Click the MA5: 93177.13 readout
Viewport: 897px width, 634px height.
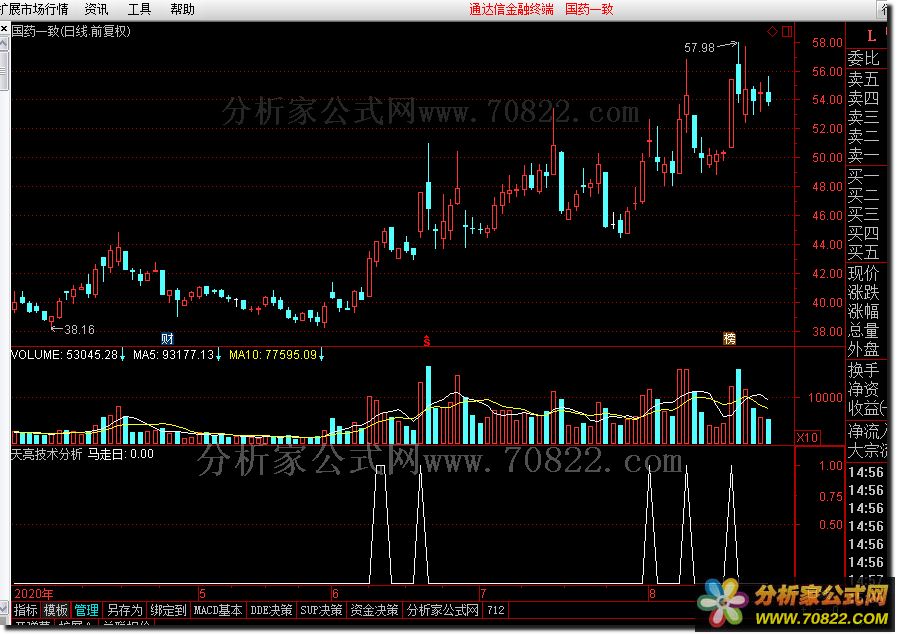coord(173,355)
